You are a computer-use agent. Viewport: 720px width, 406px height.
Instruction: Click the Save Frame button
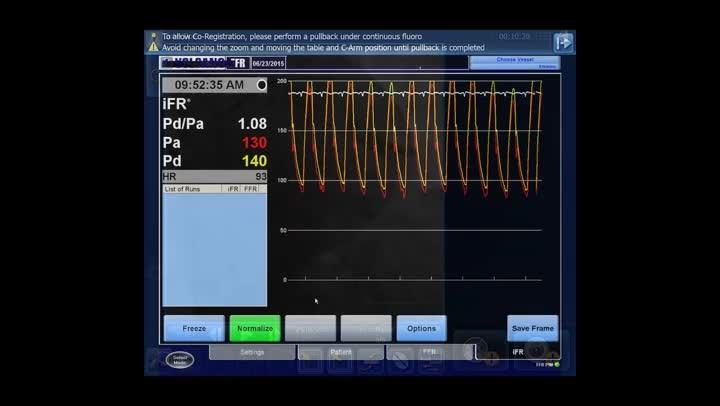(x=533, y=328)
